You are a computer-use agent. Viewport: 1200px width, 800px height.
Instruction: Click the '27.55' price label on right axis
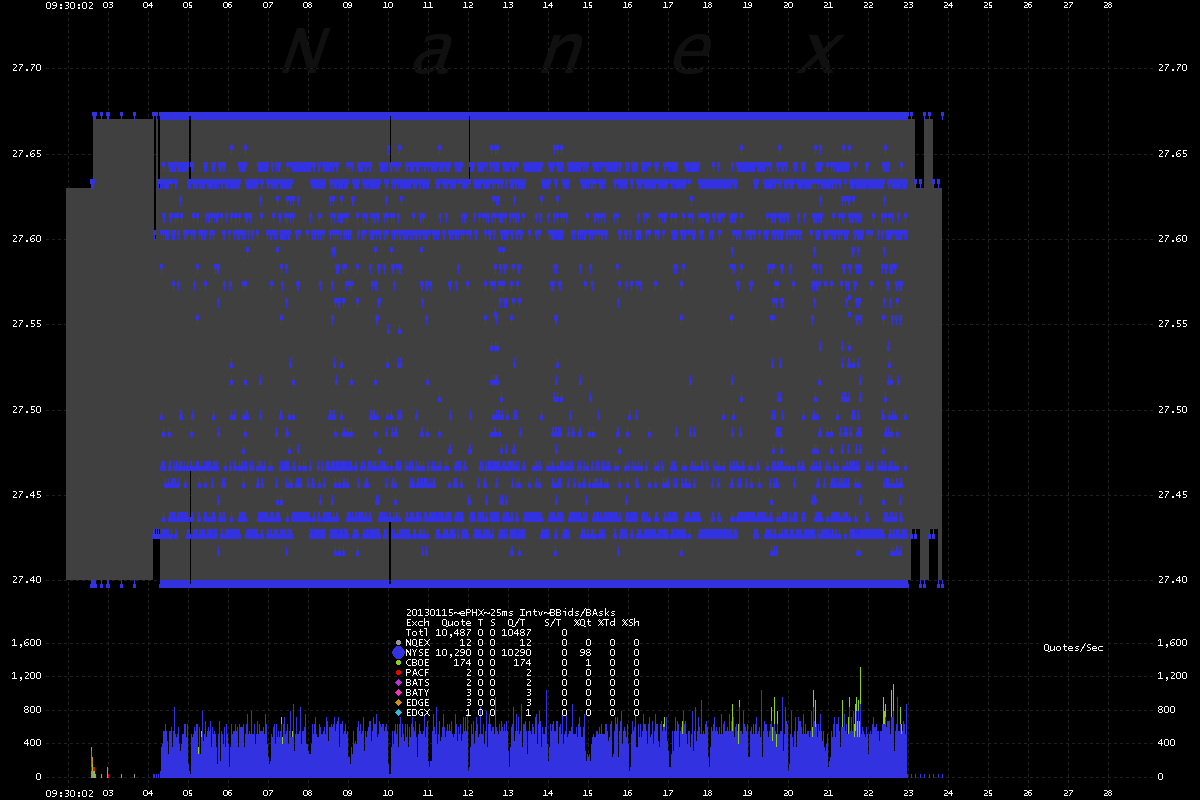1172,324
